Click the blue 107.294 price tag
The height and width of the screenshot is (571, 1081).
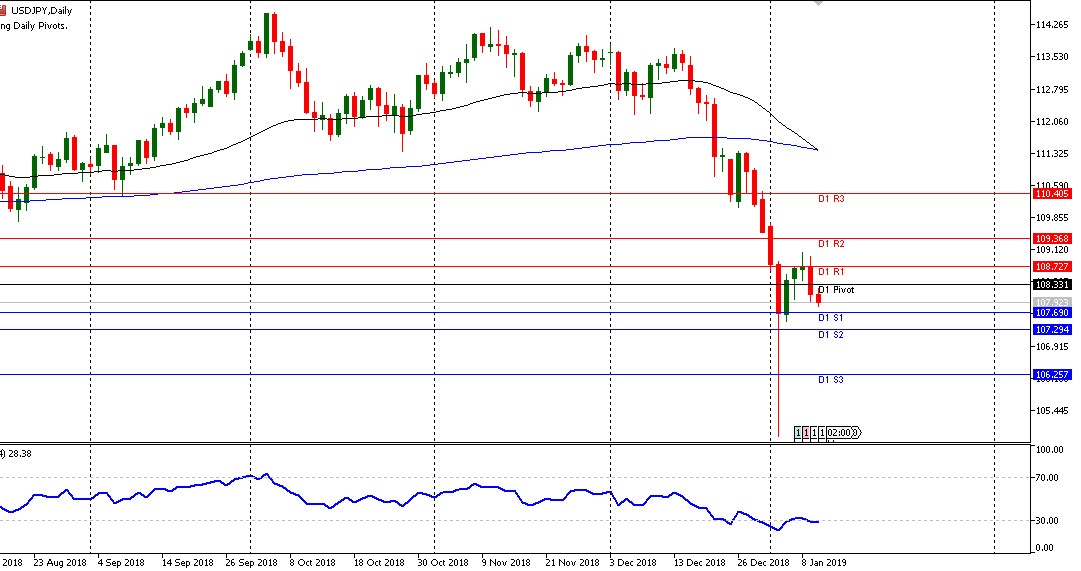pos(1052,330)
